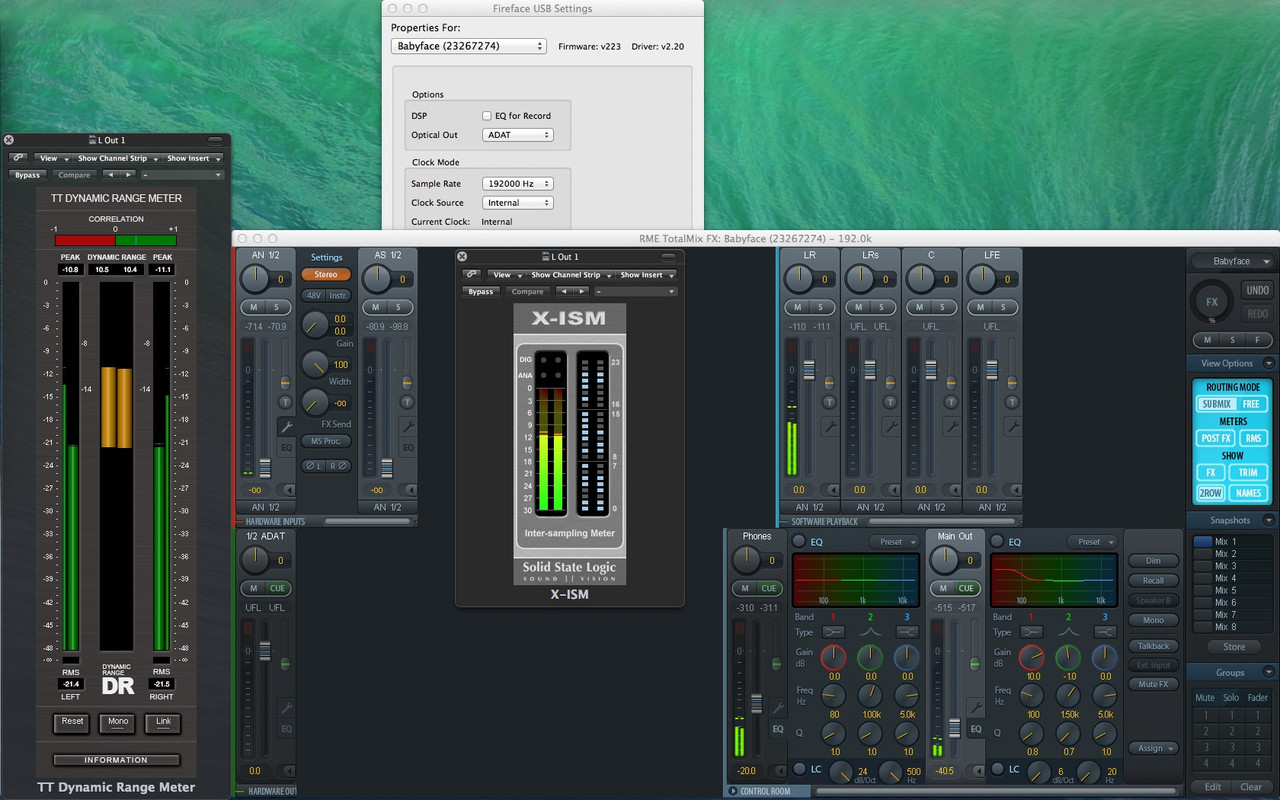The image size is (1280, 800).
Task: Select Phones EQ band 3 high shelf type
Action: point(907,632)
